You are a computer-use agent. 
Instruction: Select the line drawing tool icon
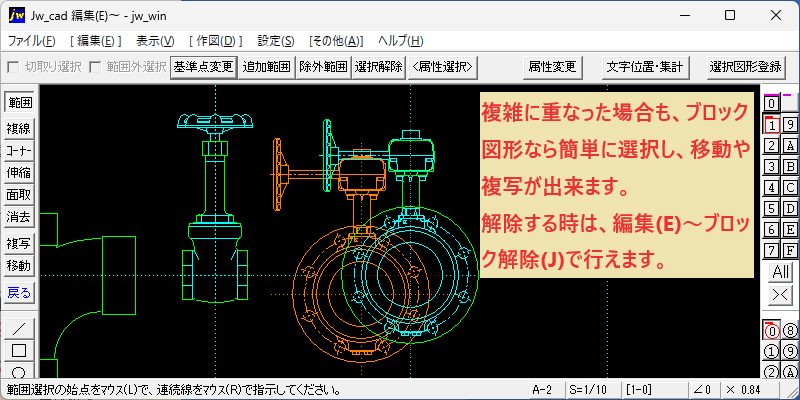19,329
